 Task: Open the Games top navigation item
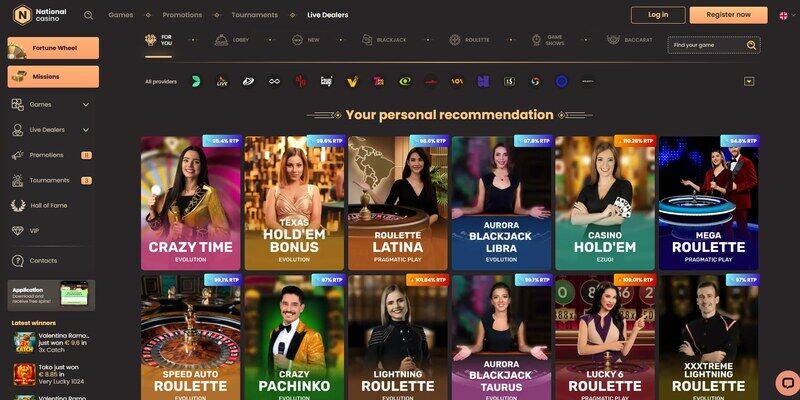[x=121, y=15]
